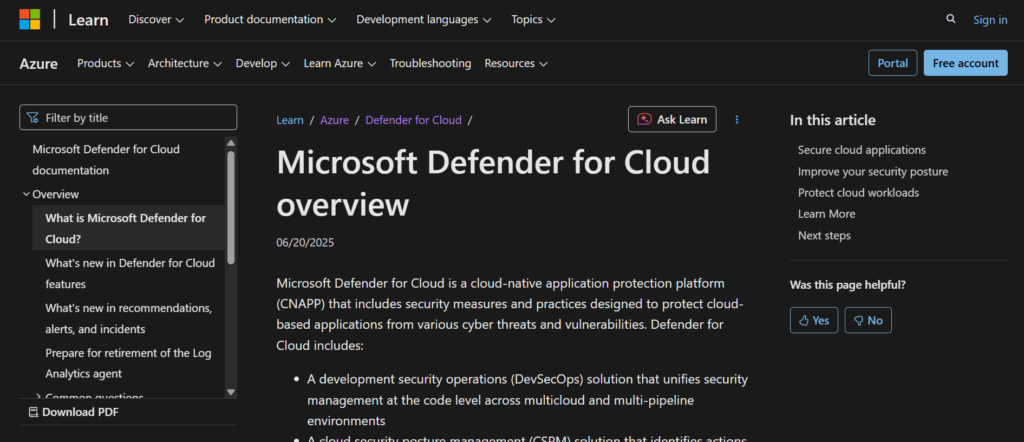Click the 06/20/2025 date text
The image size is (1024, 442).
(x=305, y=243)
